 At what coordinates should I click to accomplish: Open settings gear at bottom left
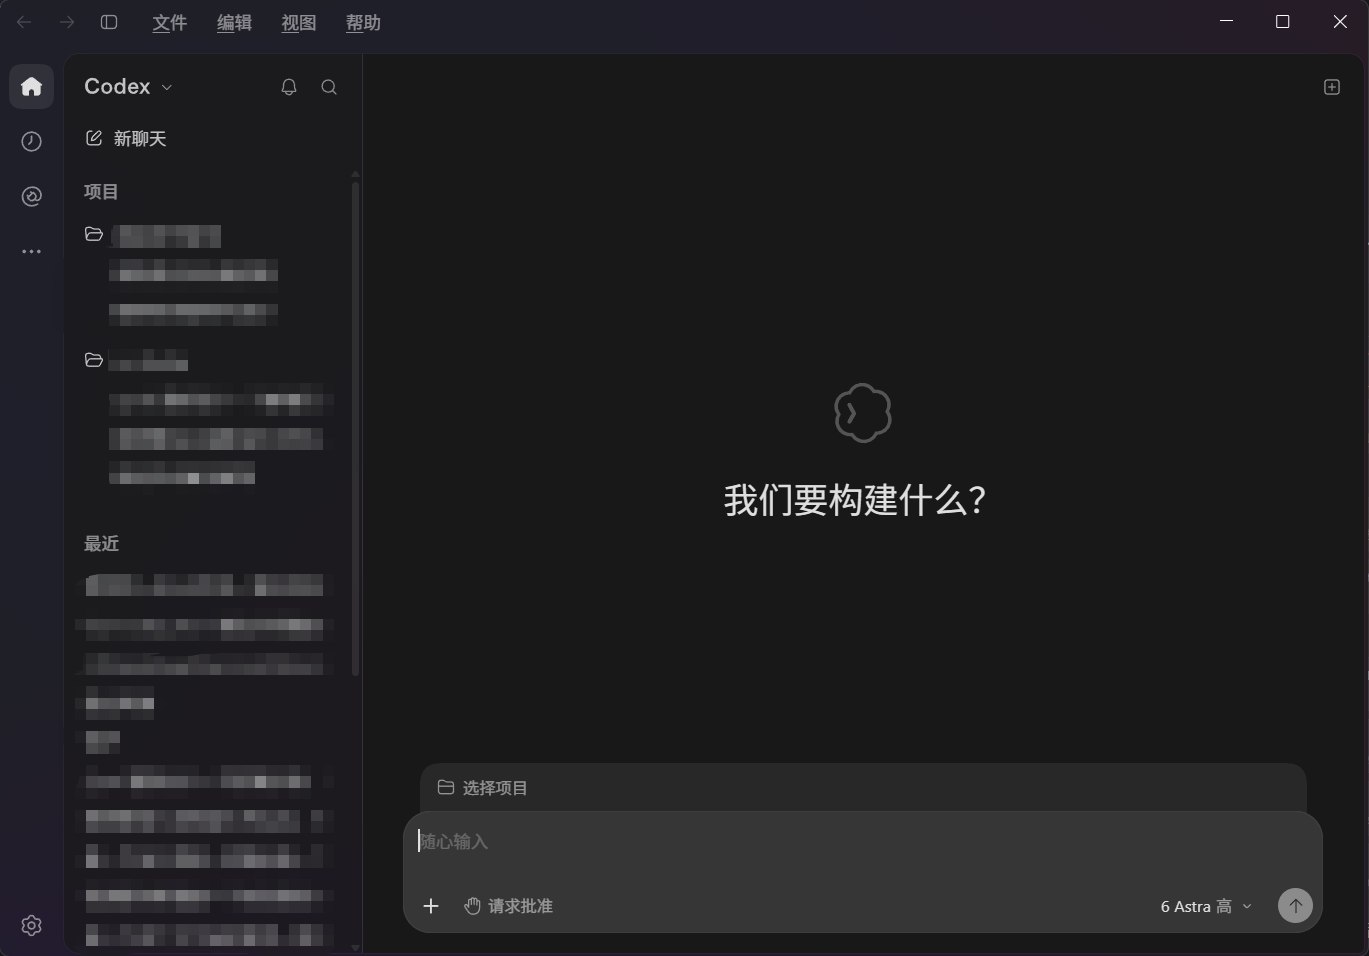[31, 925]
